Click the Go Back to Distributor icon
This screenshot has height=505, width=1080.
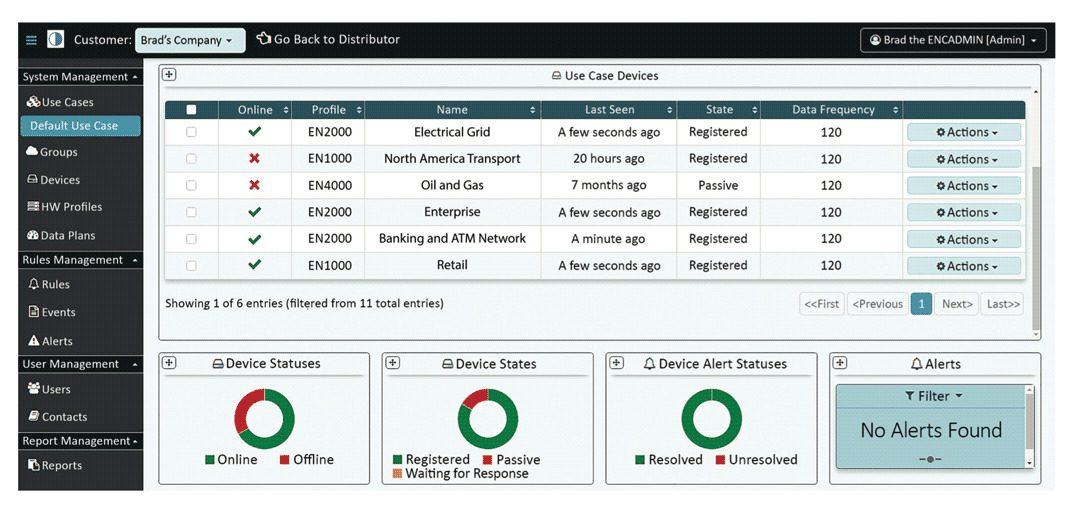click(264, 39)
